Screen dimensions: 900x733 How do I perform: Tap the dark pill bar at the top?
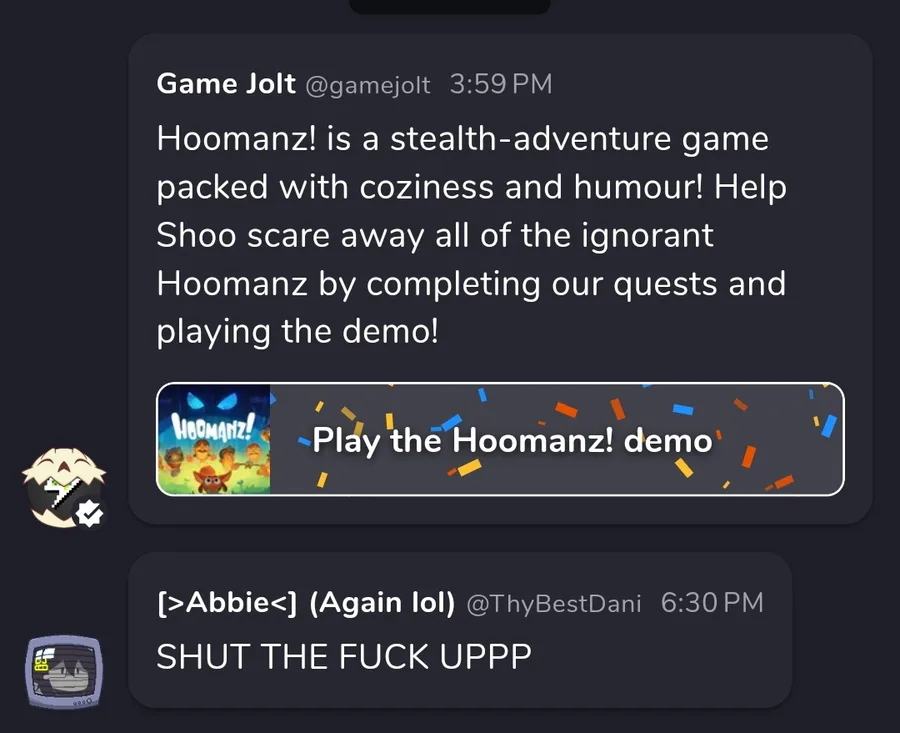450,6
